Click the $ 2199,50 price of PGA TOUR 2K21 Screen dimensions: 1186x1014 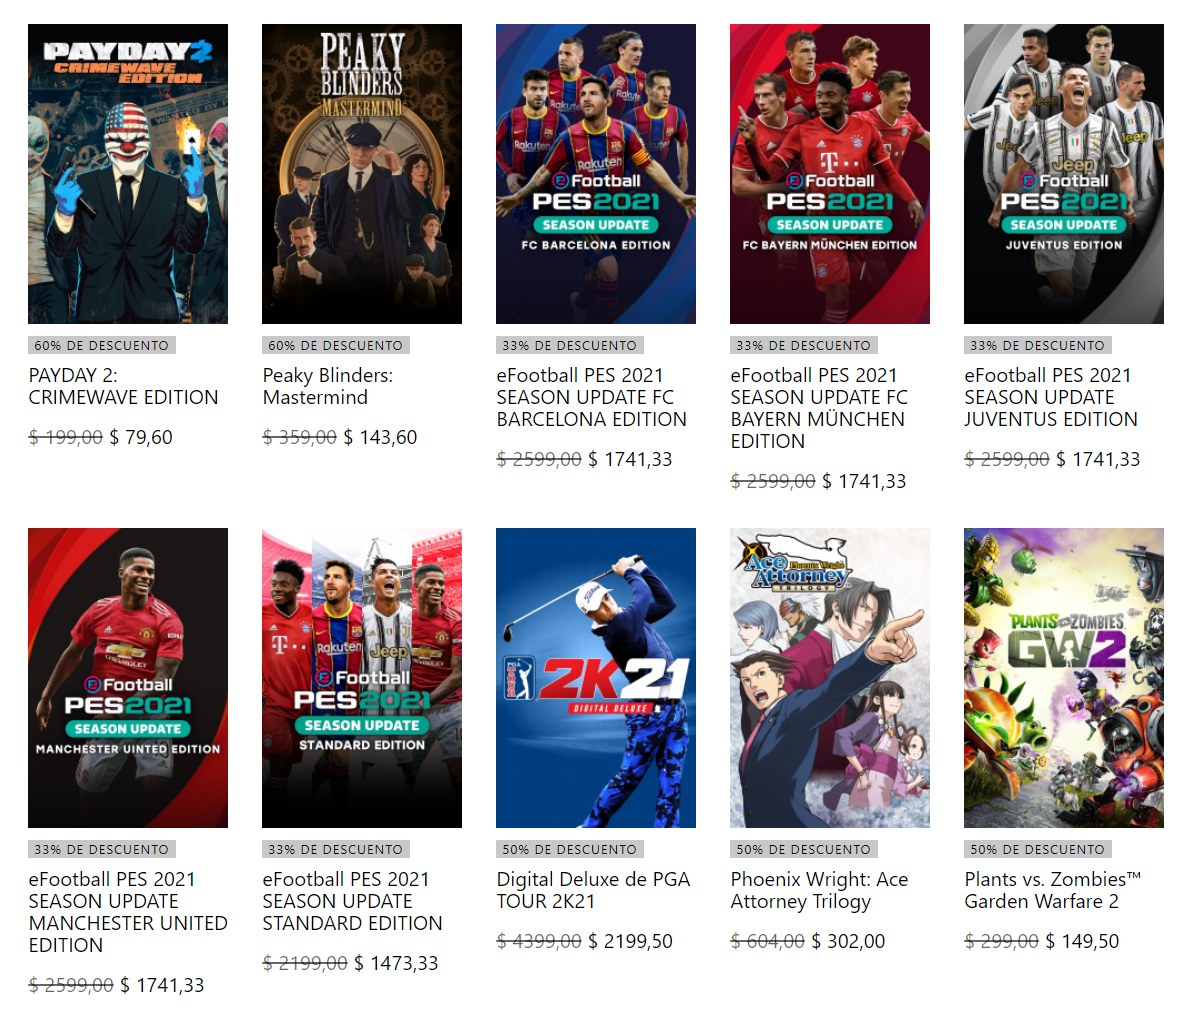point(630,941)
